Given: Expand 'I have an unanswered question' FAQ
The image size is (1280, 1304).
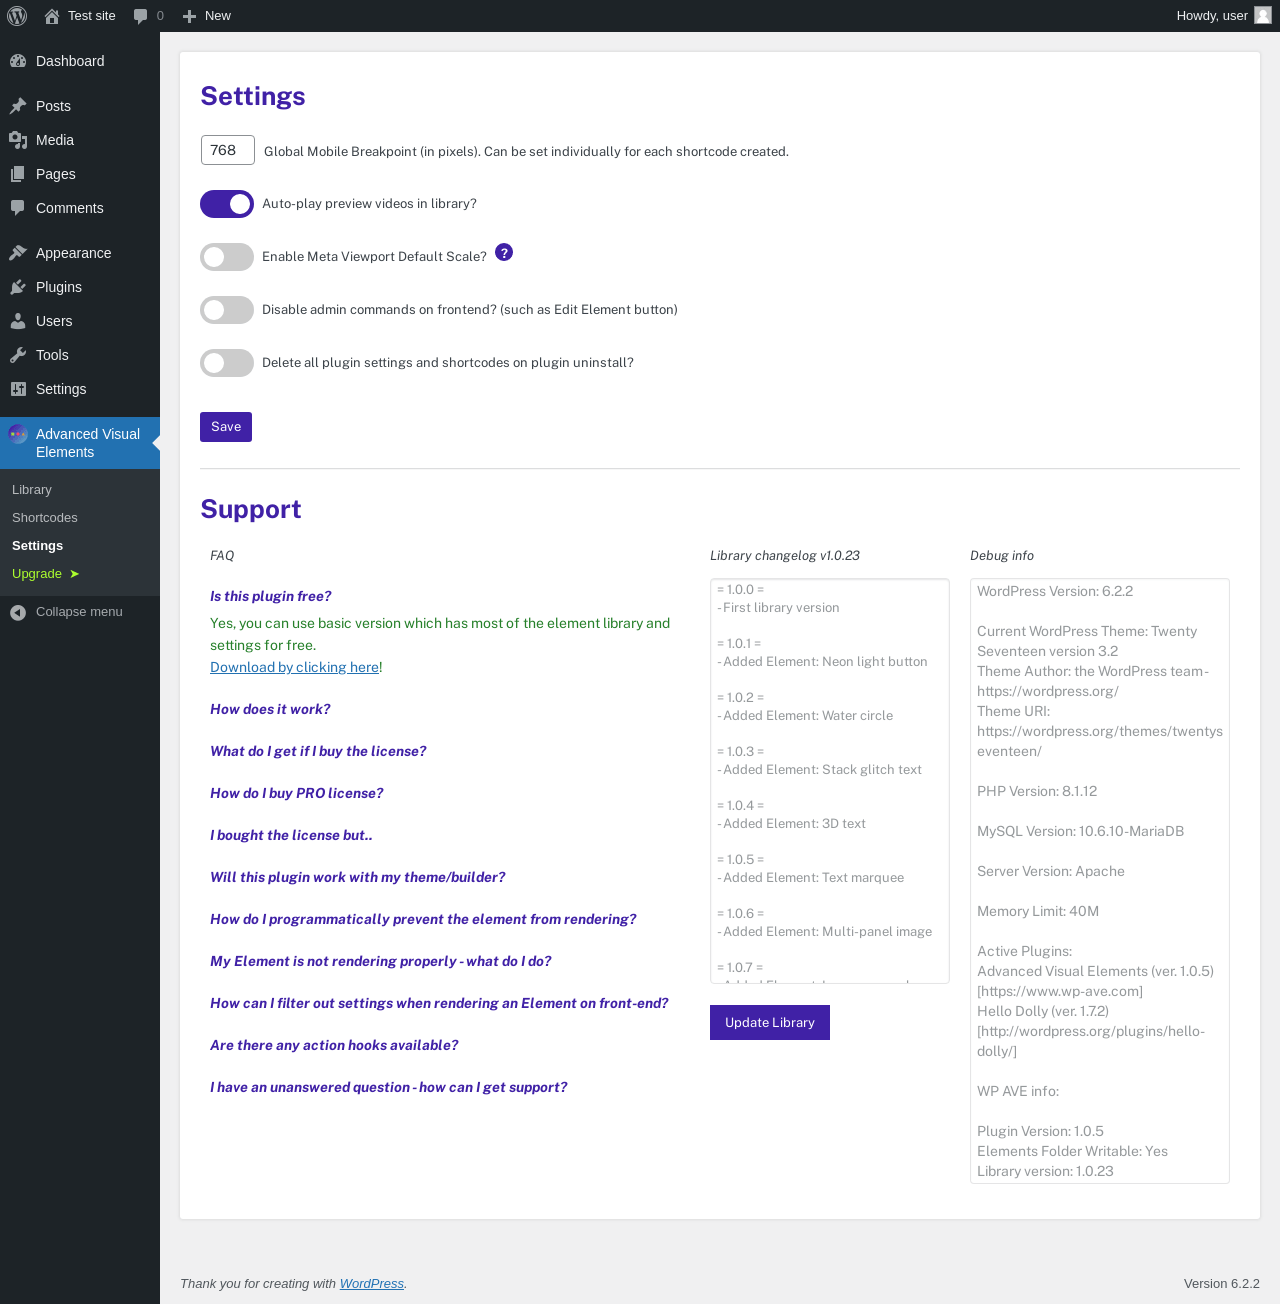Looking at the screenshot, I should click(389, 1087).
